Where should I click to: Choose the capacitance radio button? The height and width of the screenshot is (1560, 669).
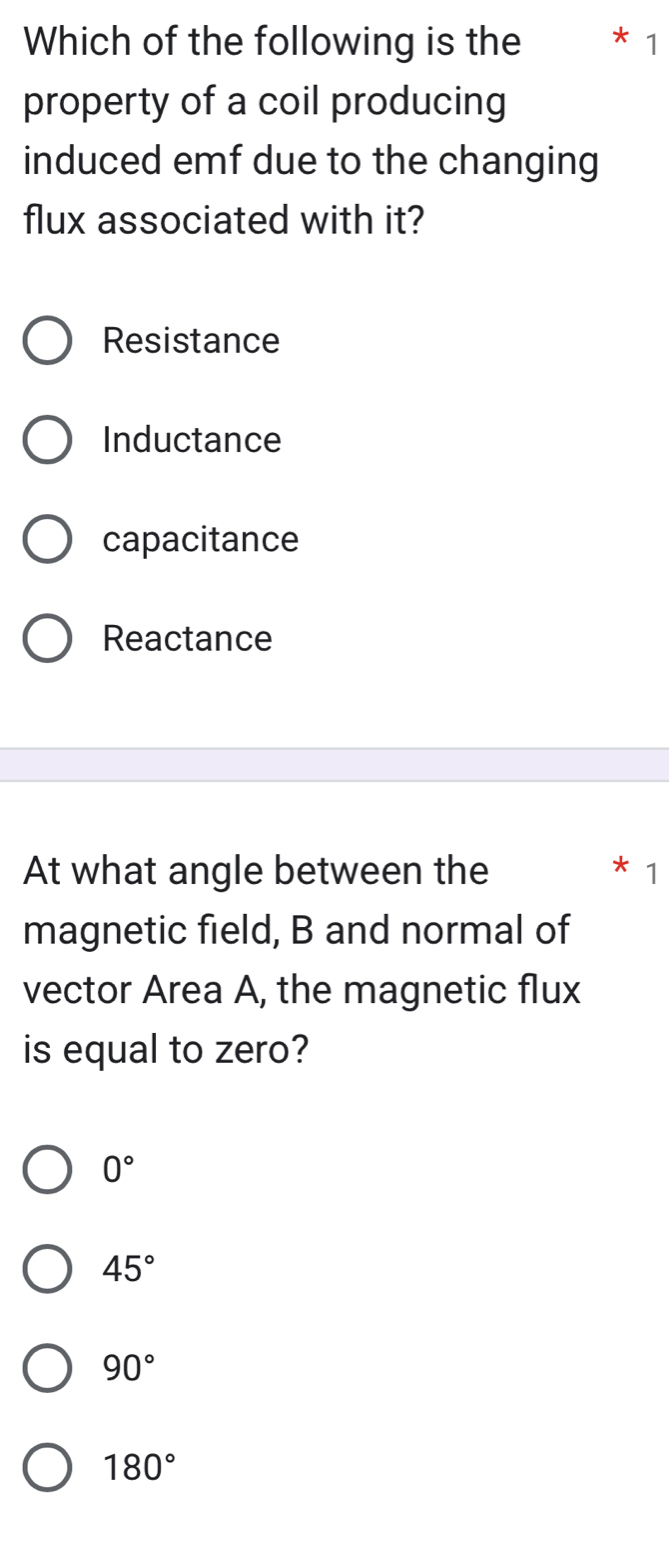[47, 540]
